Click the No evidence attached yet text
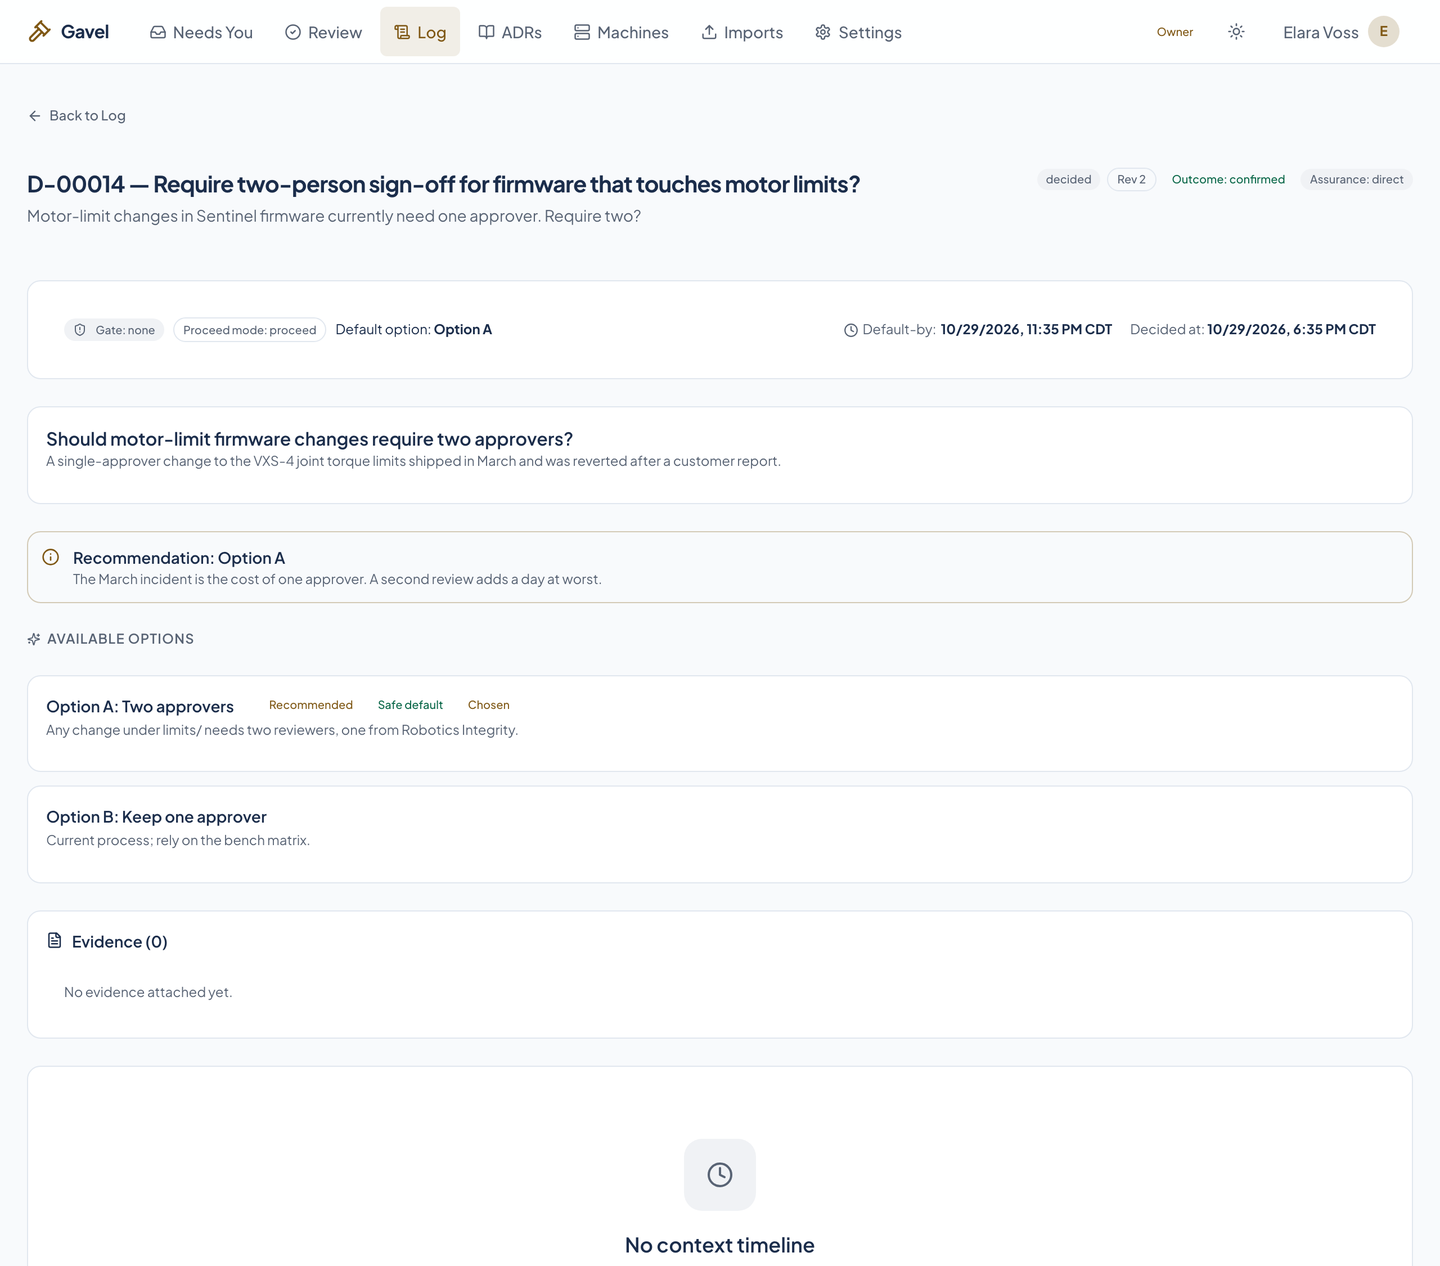The image size is (1440, 1266). click(148, 992)
